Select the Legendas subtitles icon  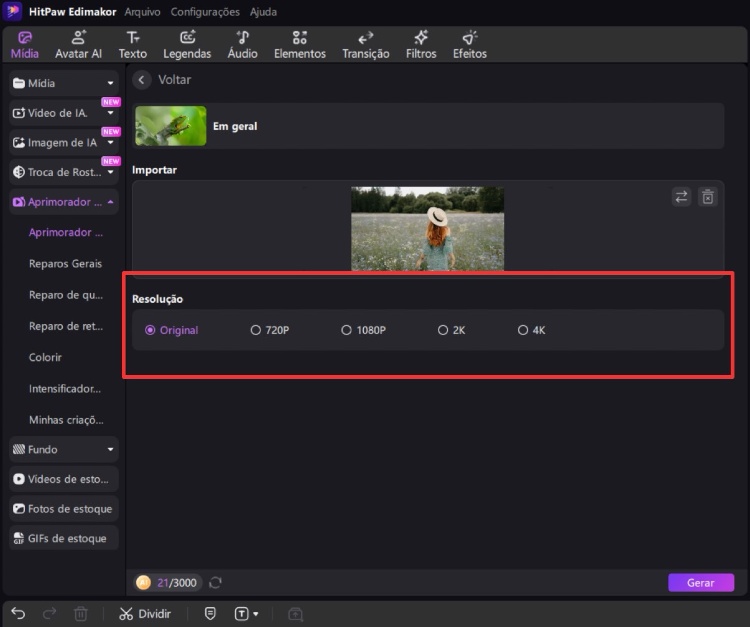point(187,44)
